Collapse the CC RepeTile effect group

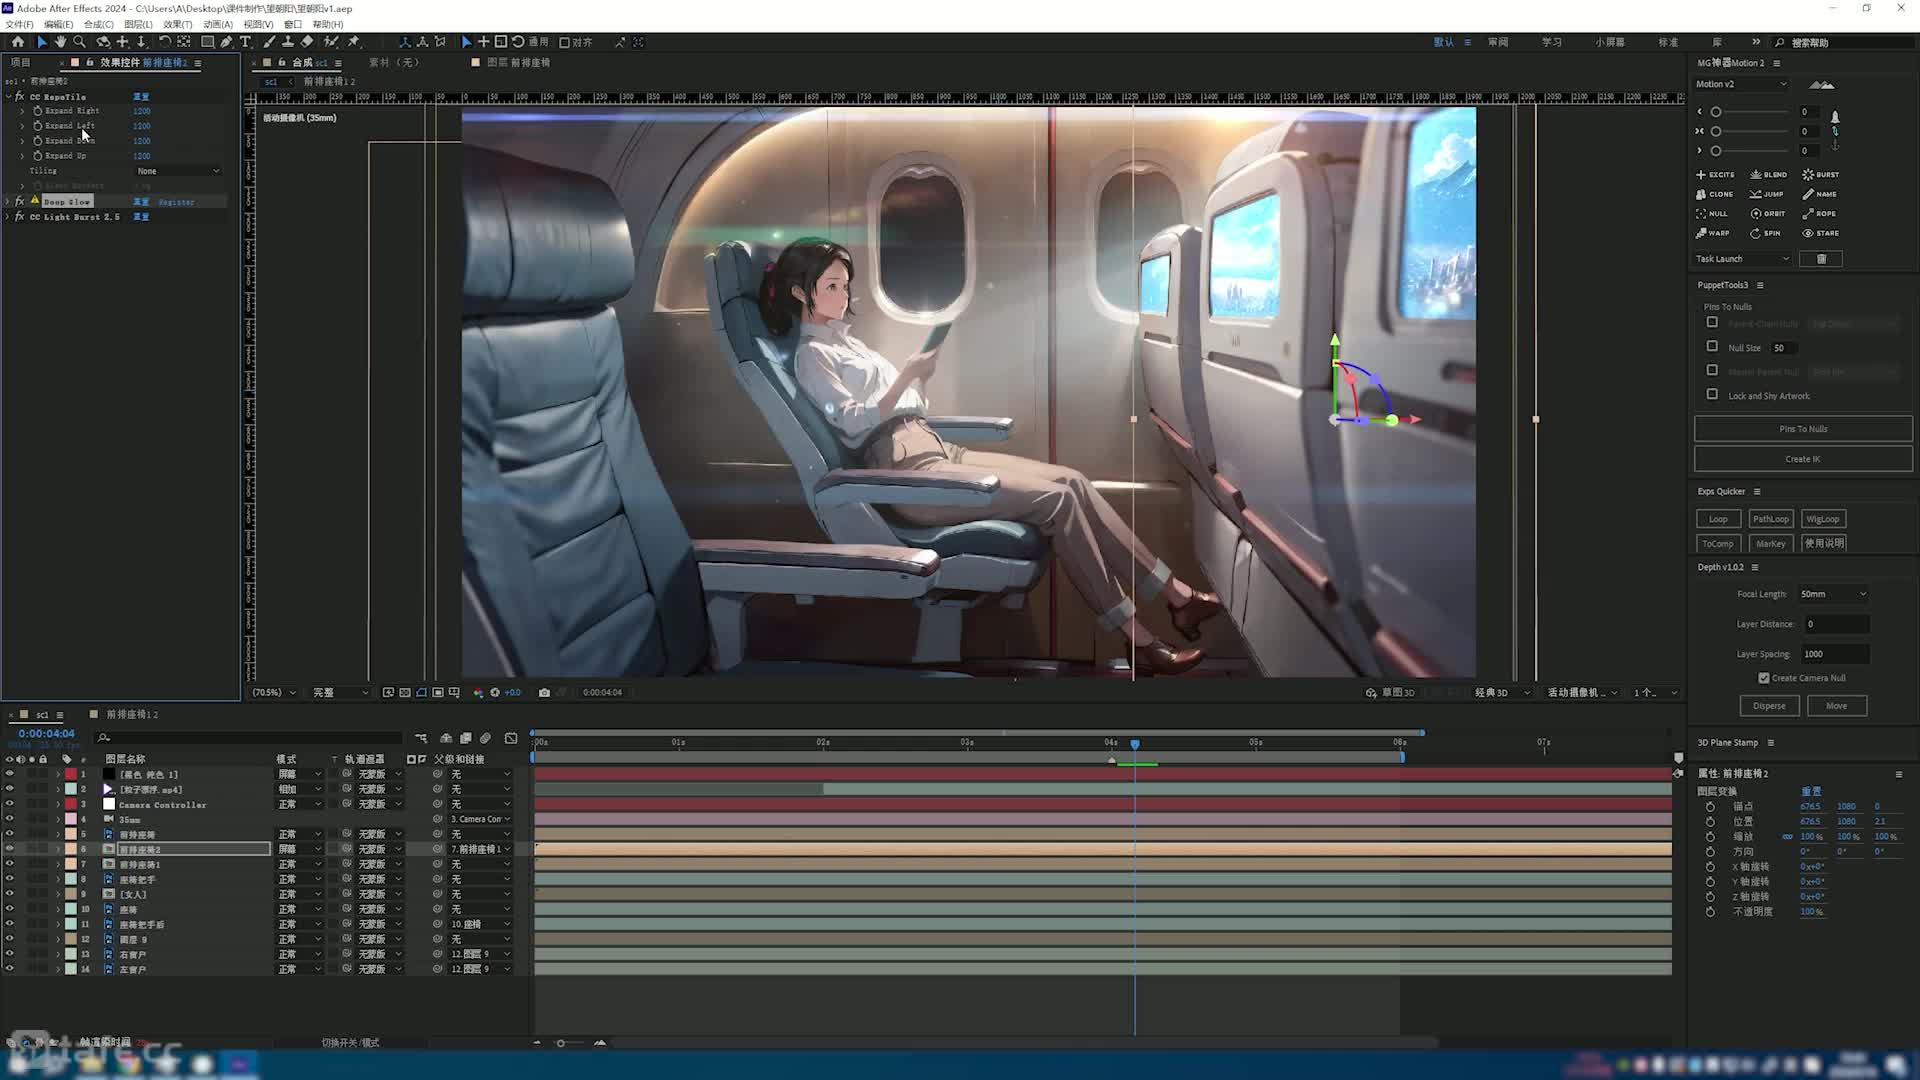9,97
